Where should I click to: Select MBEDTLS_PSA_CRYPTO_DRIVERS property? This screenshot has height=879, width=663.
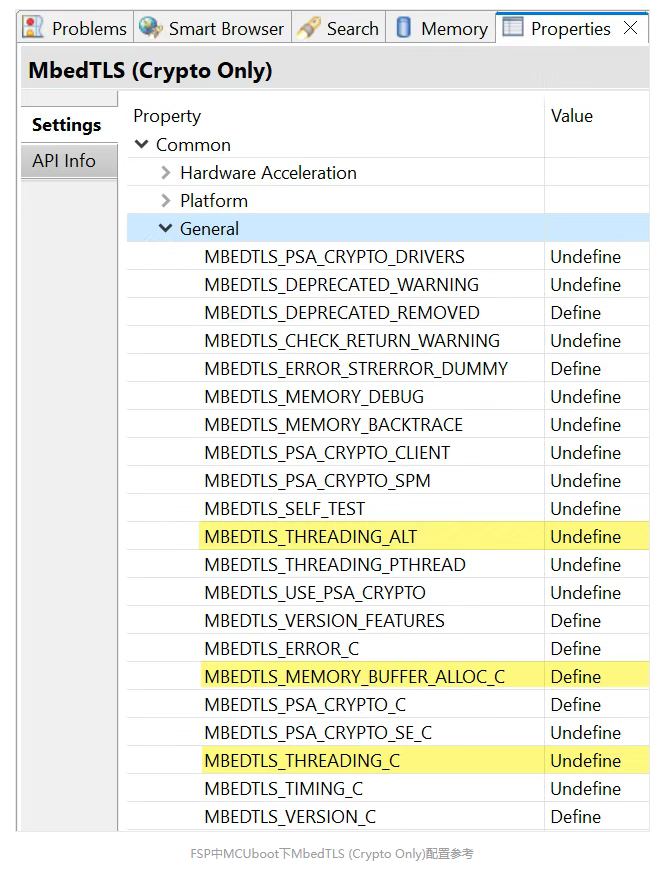335,257
